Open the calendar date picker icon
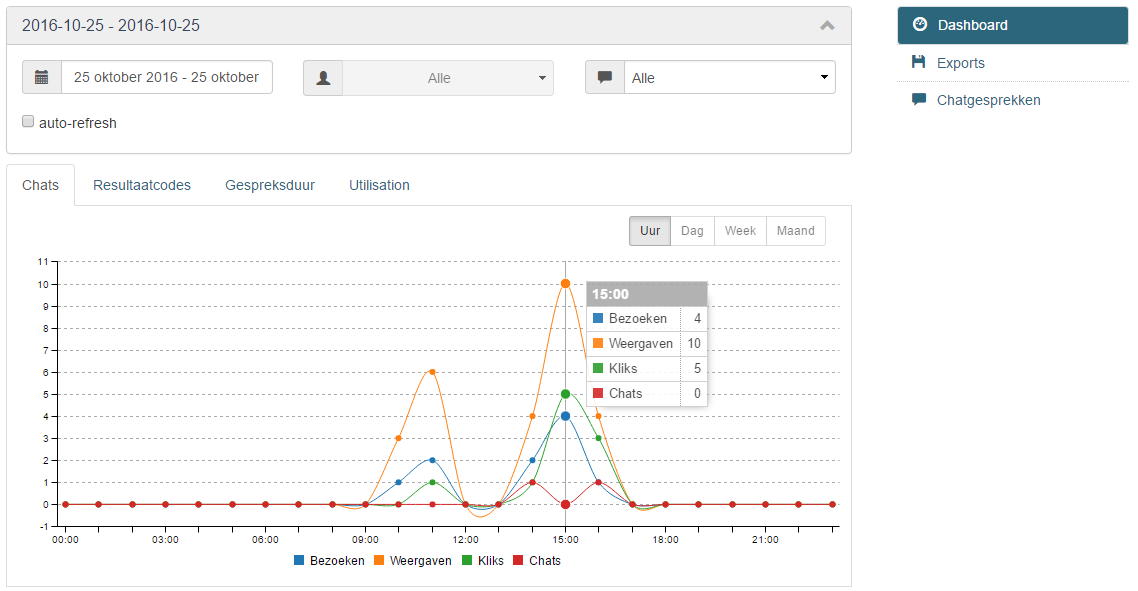The height and width of the screenshot is (591, 1138). click(41, 76)
